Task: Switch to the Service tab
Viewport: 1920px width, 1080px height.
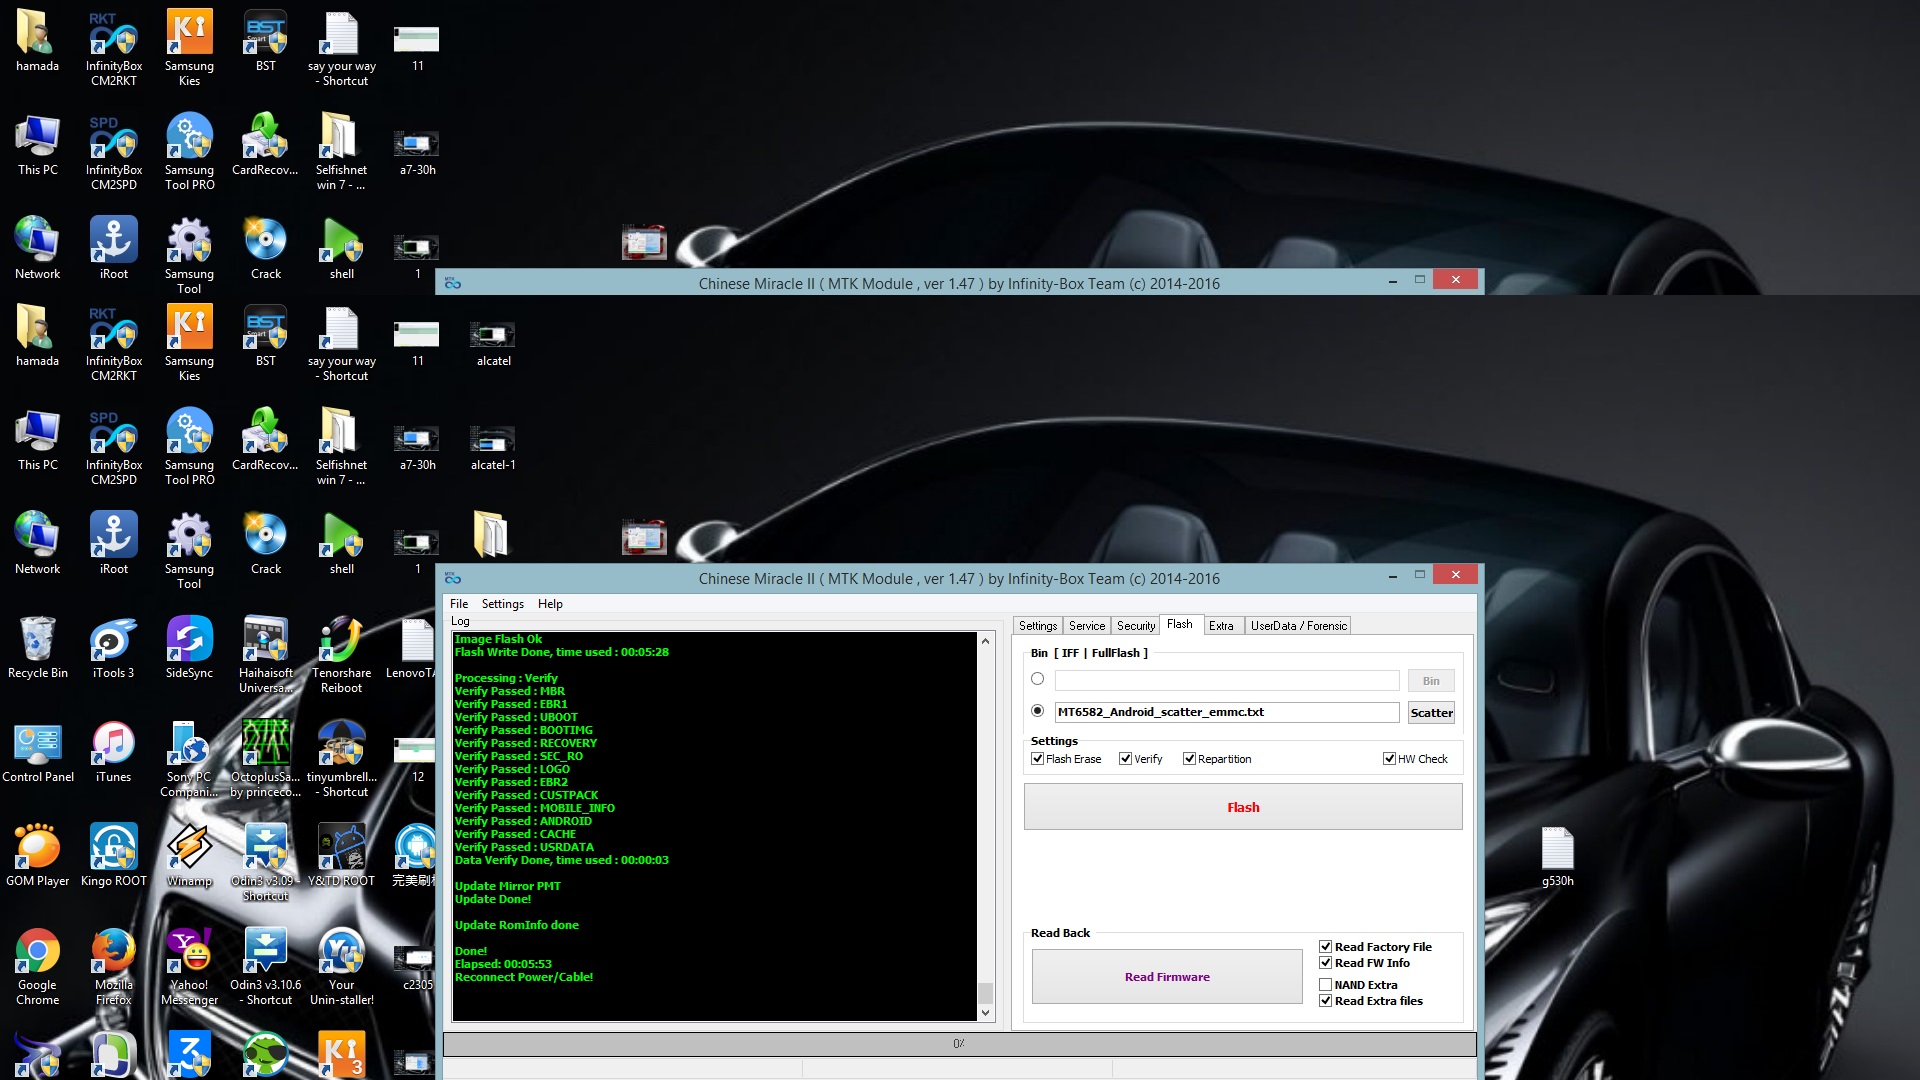Action: (x=1086, y=626)
